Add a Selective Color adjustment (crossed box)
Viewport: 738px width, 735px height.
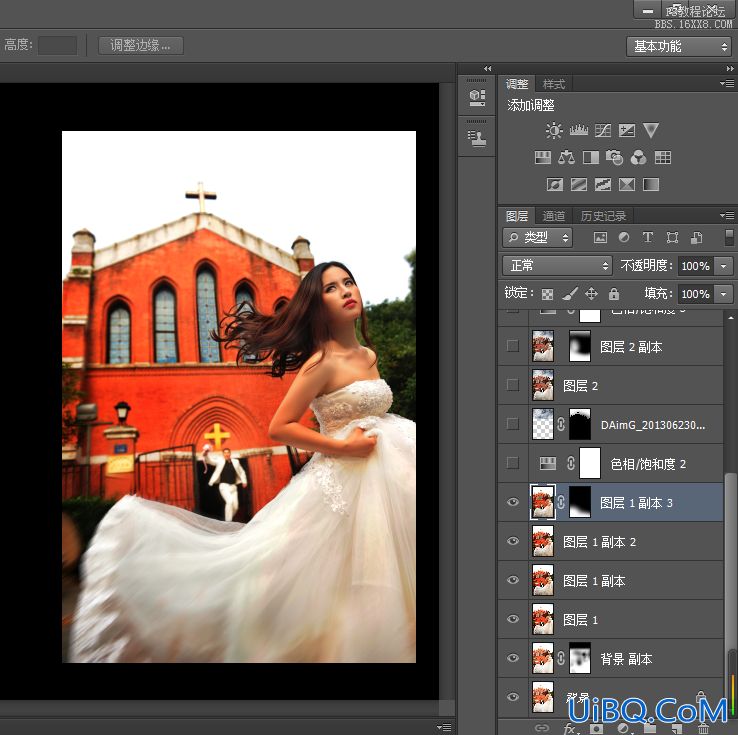coord(627,184)
